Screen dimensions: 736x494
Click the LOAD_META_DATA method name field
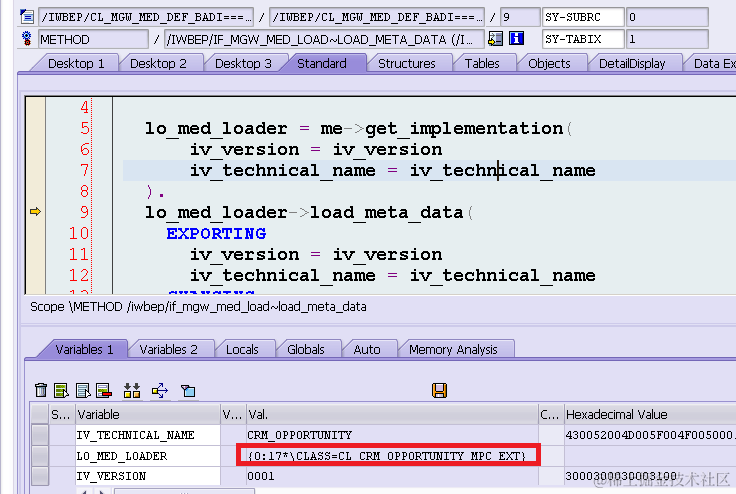(x=324, y=39)
